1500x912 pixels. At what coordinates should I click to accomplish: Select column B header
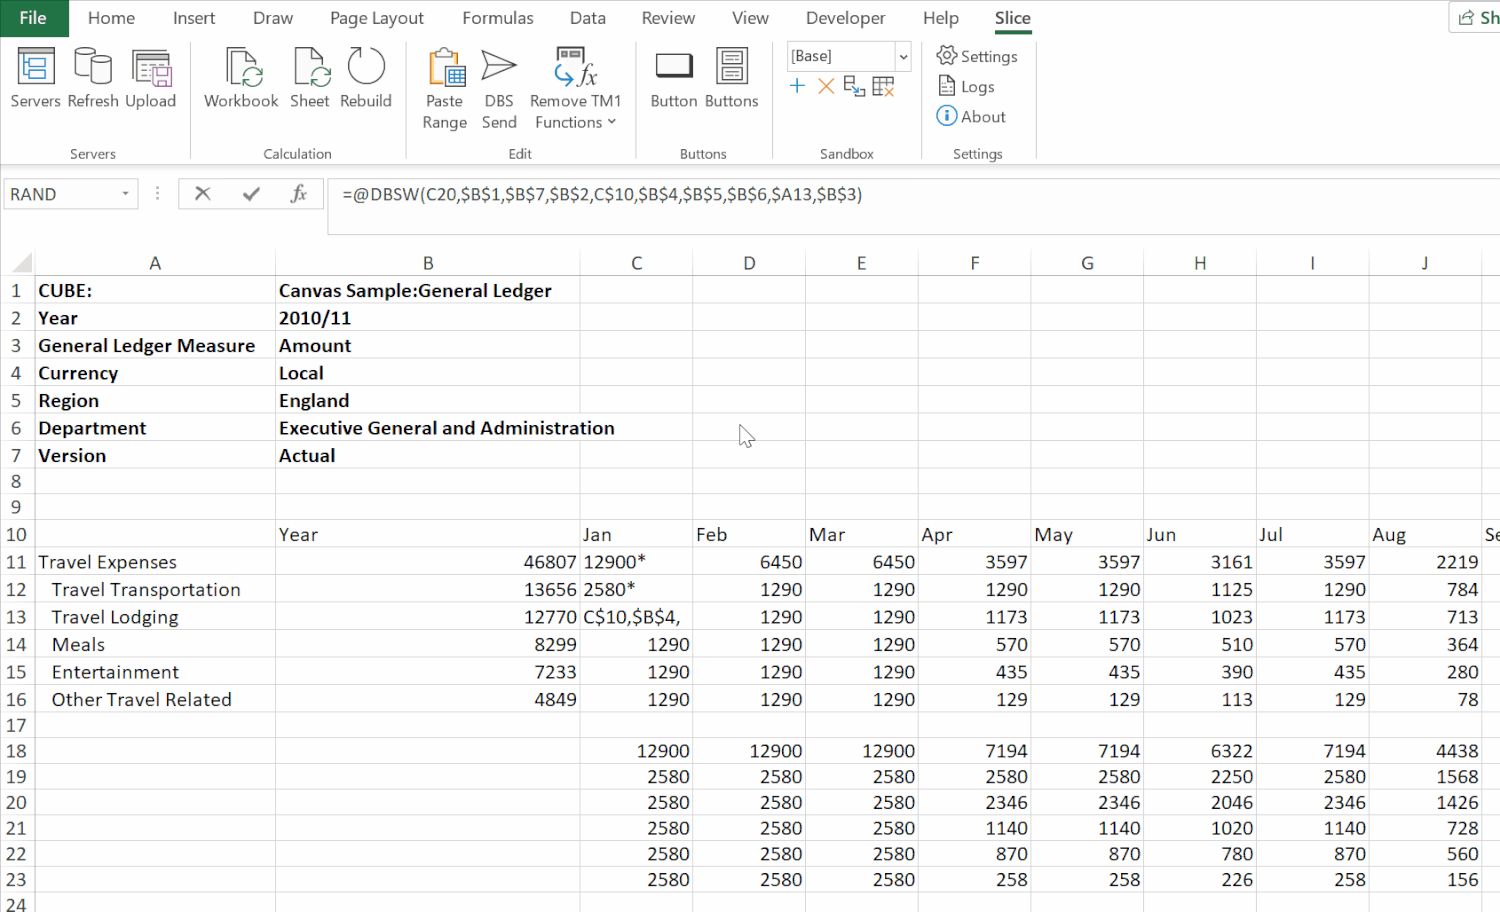(428, 263)
